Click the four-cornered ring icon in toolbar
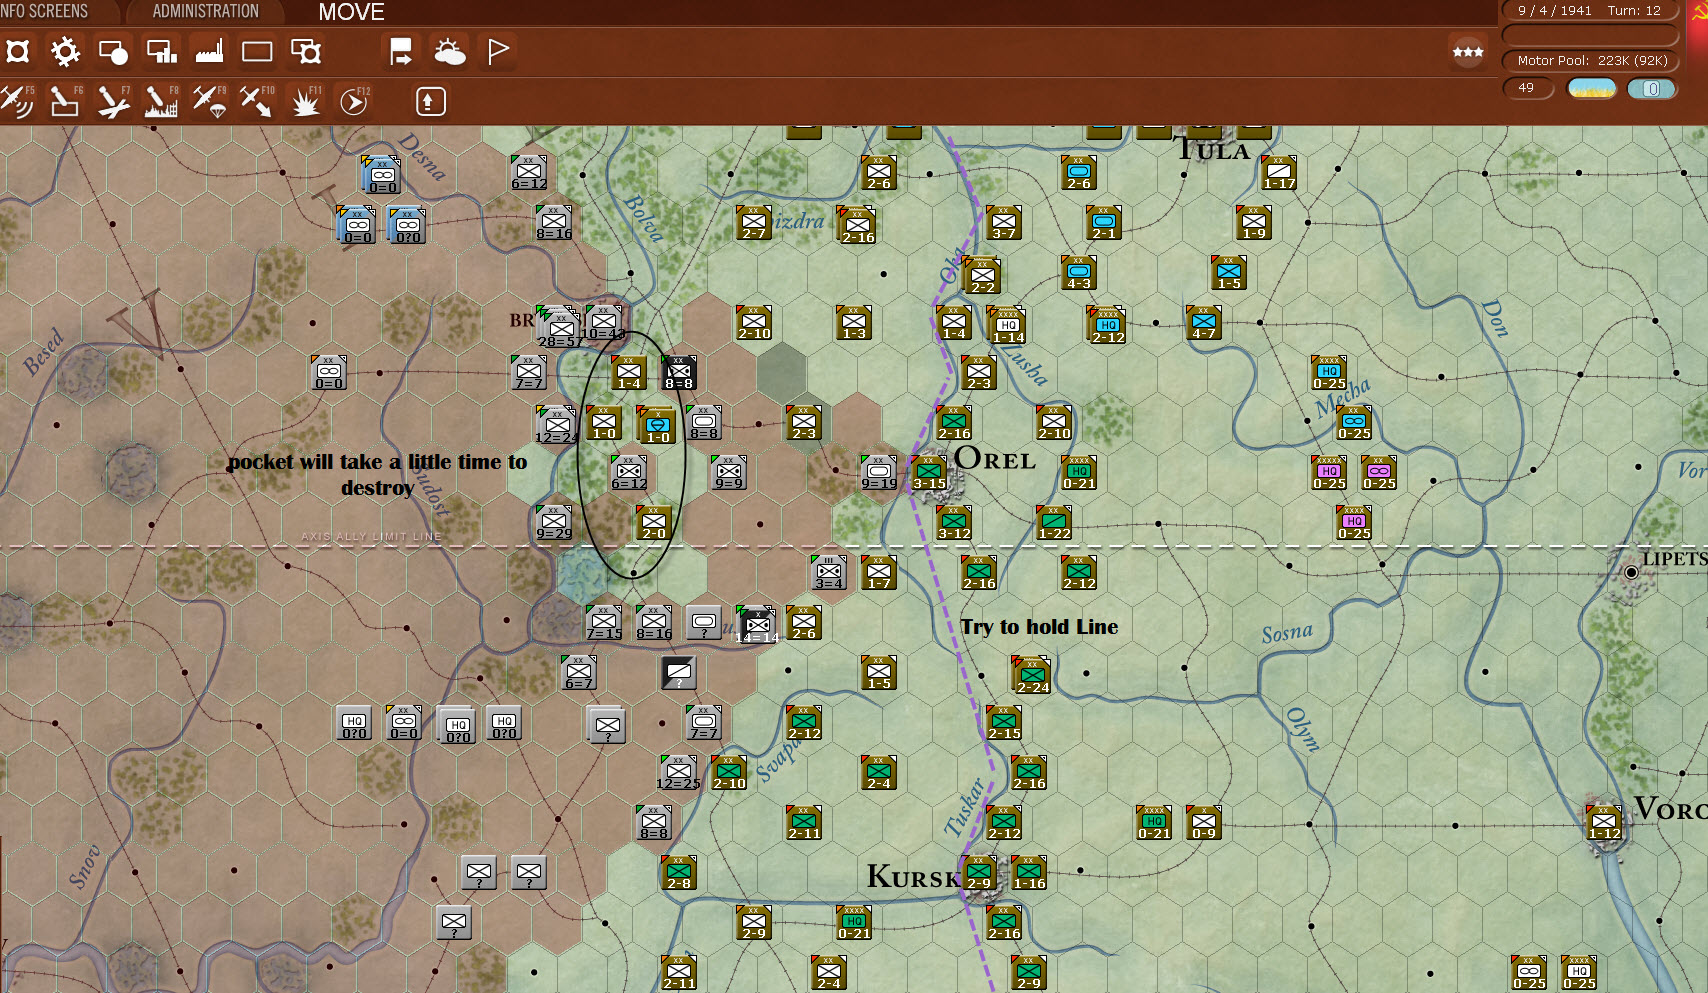The image size is (1708, 993). [18, 52]
